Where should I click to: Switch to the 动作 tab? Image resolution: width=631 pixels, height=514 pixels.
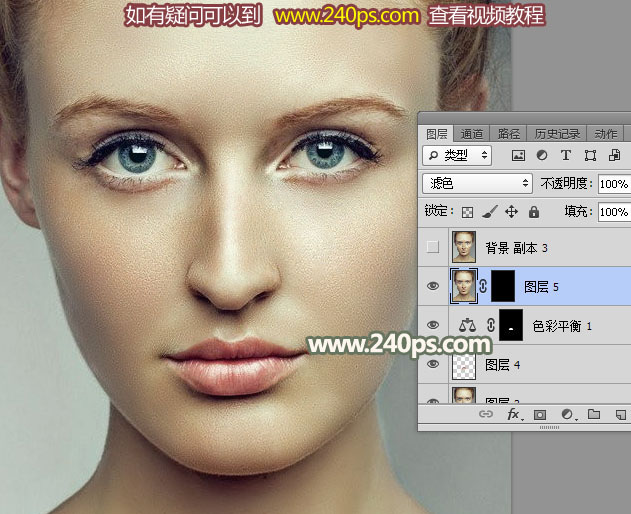pyautogui.click(x=605, y=134)
